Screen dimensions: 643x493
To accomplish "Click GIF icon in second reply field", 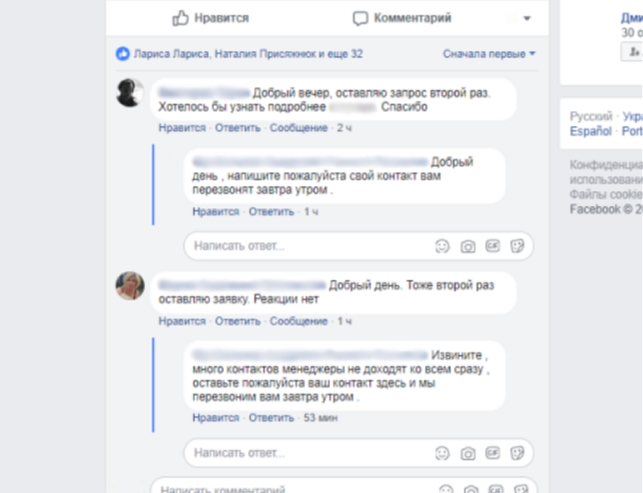I will coord(493,453).
